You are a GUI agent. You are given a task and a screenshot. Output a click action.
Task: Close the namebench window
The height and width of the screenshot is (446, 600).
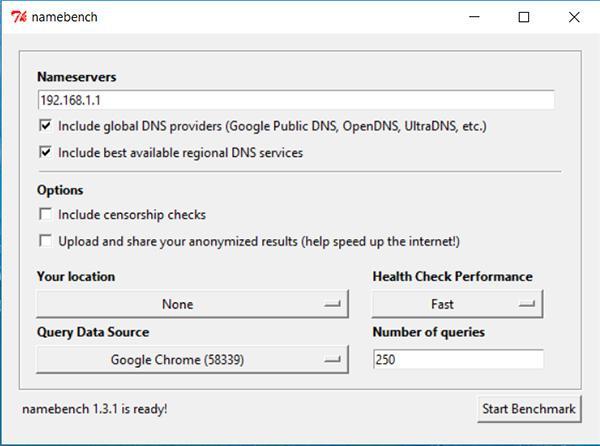point(574,17)
